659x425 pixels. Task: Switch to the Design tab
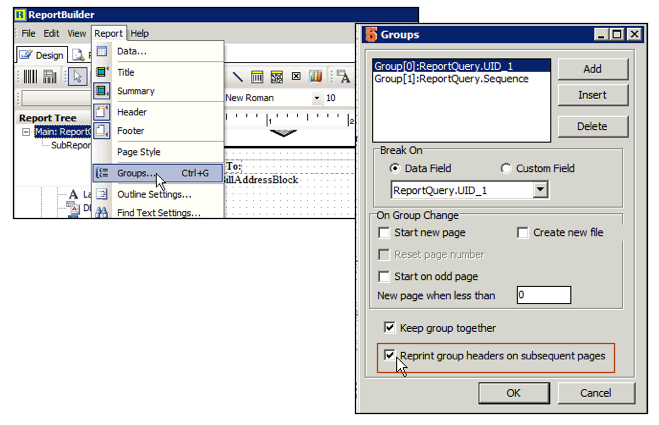(42, 55)
